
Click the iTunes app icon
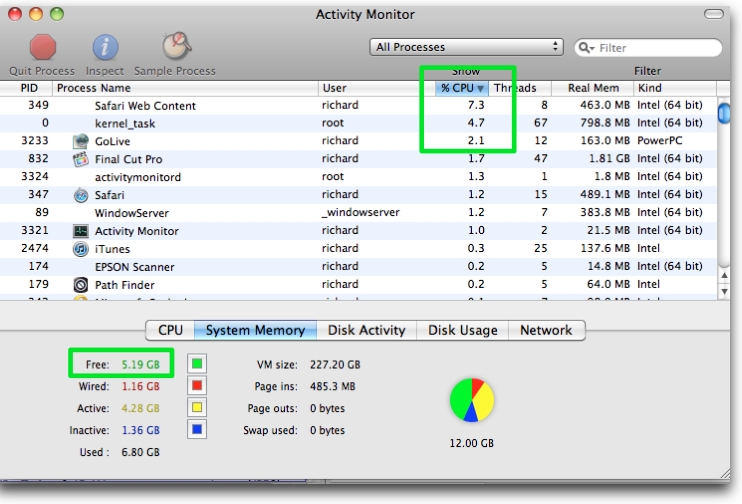coord(81,249)
